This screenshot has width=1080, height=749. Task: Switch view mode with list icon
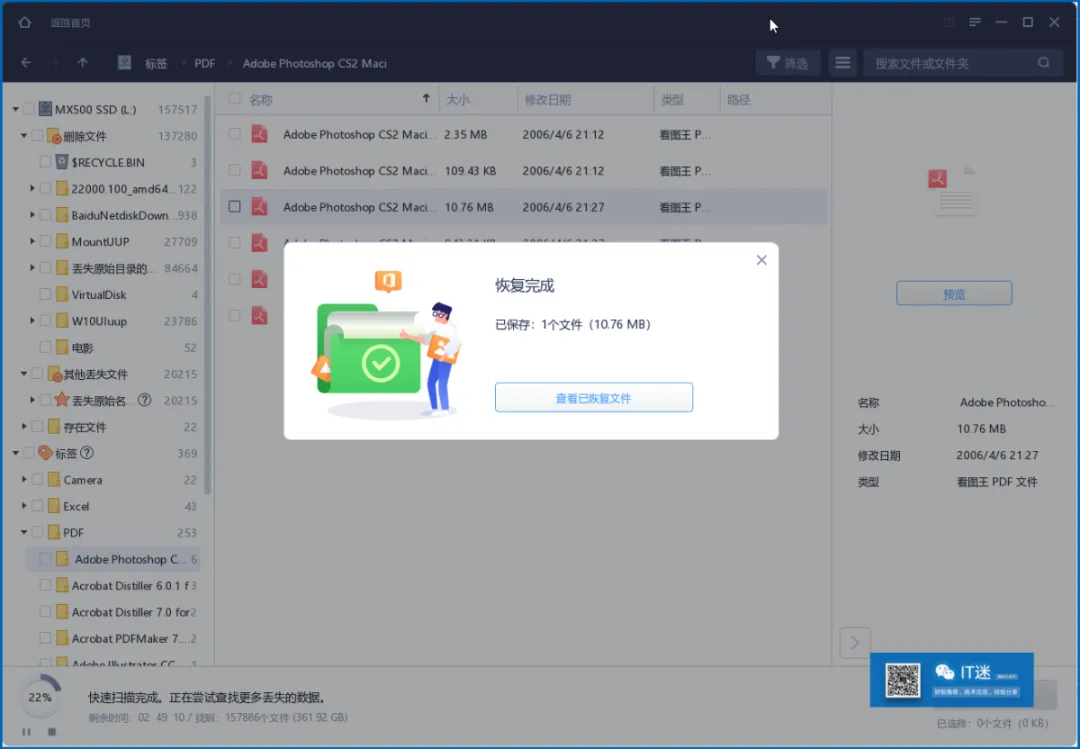point(842,63)
